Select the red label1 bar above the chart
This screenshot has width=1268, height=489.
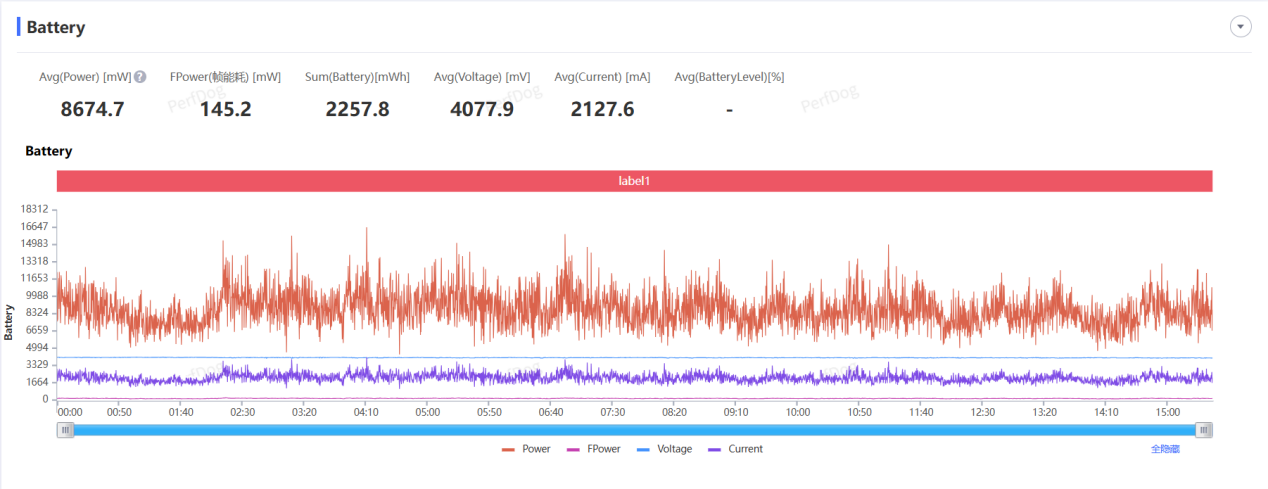pos(634,181)
